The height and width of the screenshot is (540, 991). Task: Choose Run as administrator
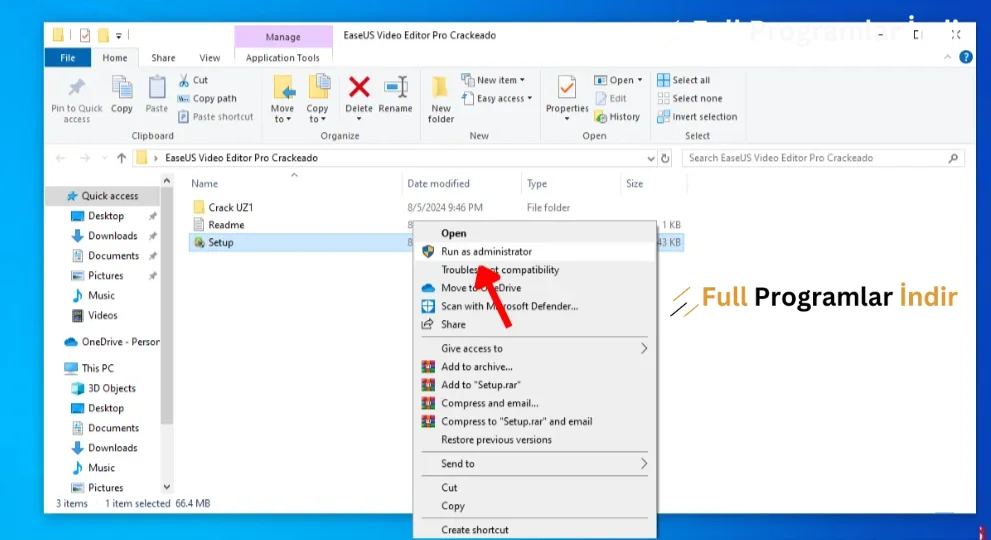tap(535, 252)
